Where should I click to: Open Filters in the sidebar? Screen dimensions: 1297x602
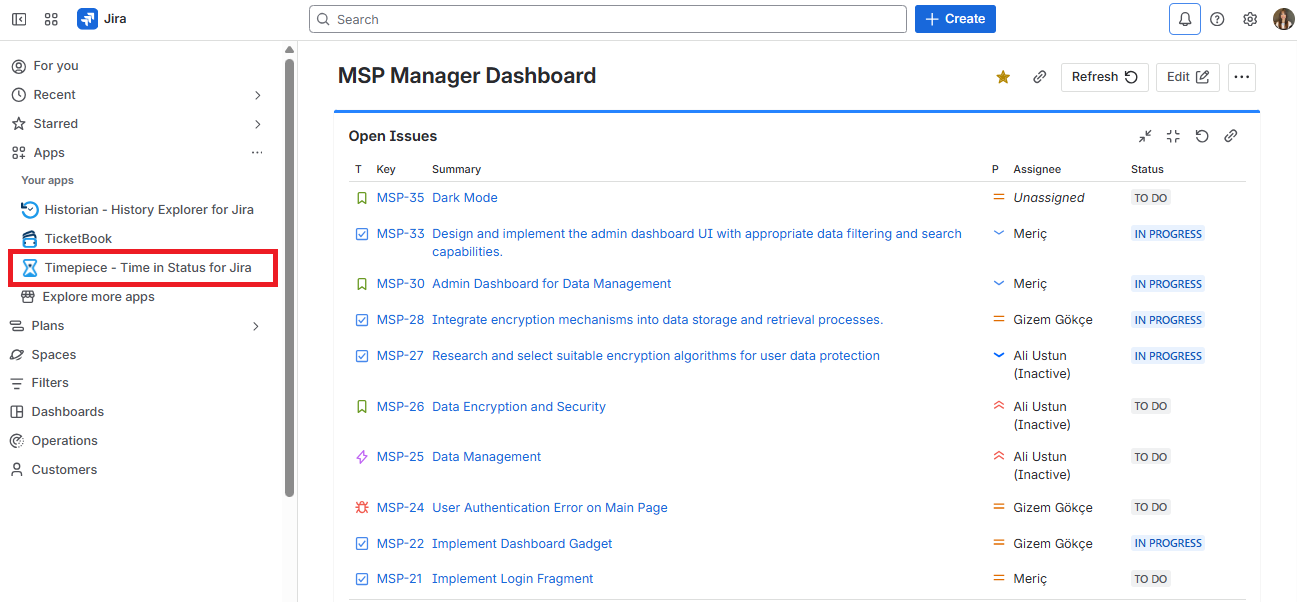click(x=50, y=383)
